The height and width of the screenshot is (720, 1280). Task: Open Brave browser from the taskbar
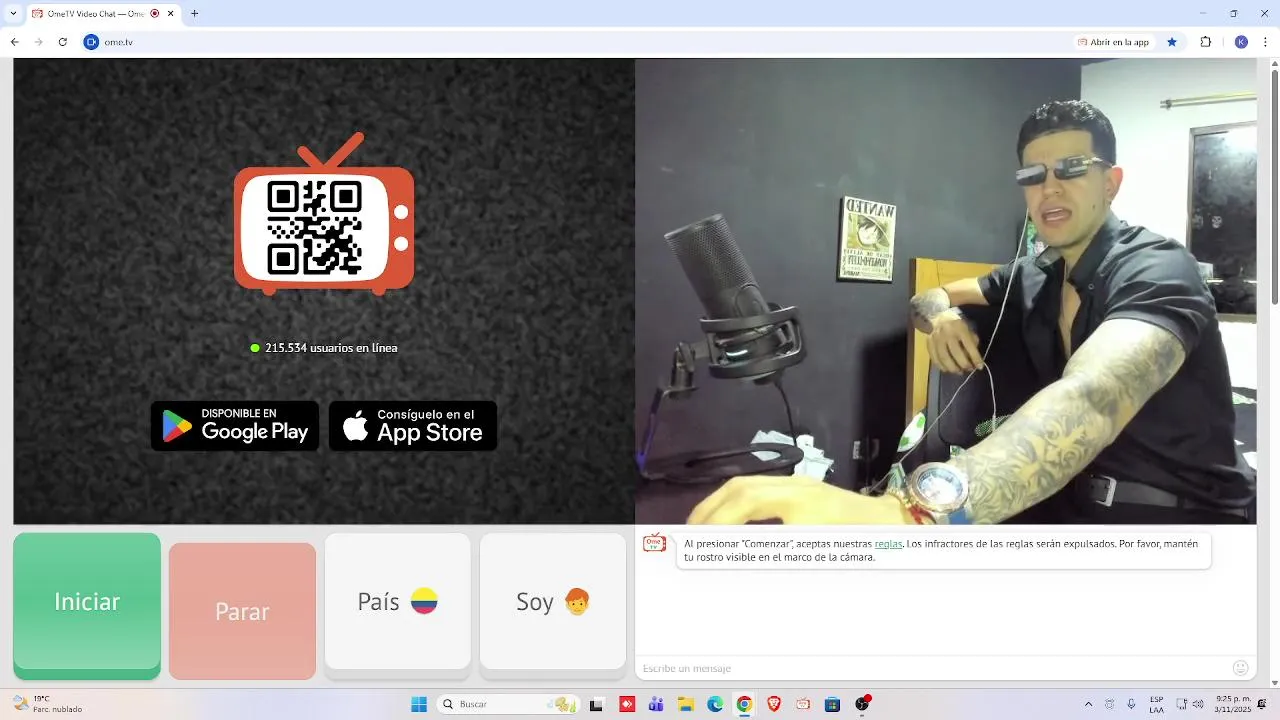774,704
